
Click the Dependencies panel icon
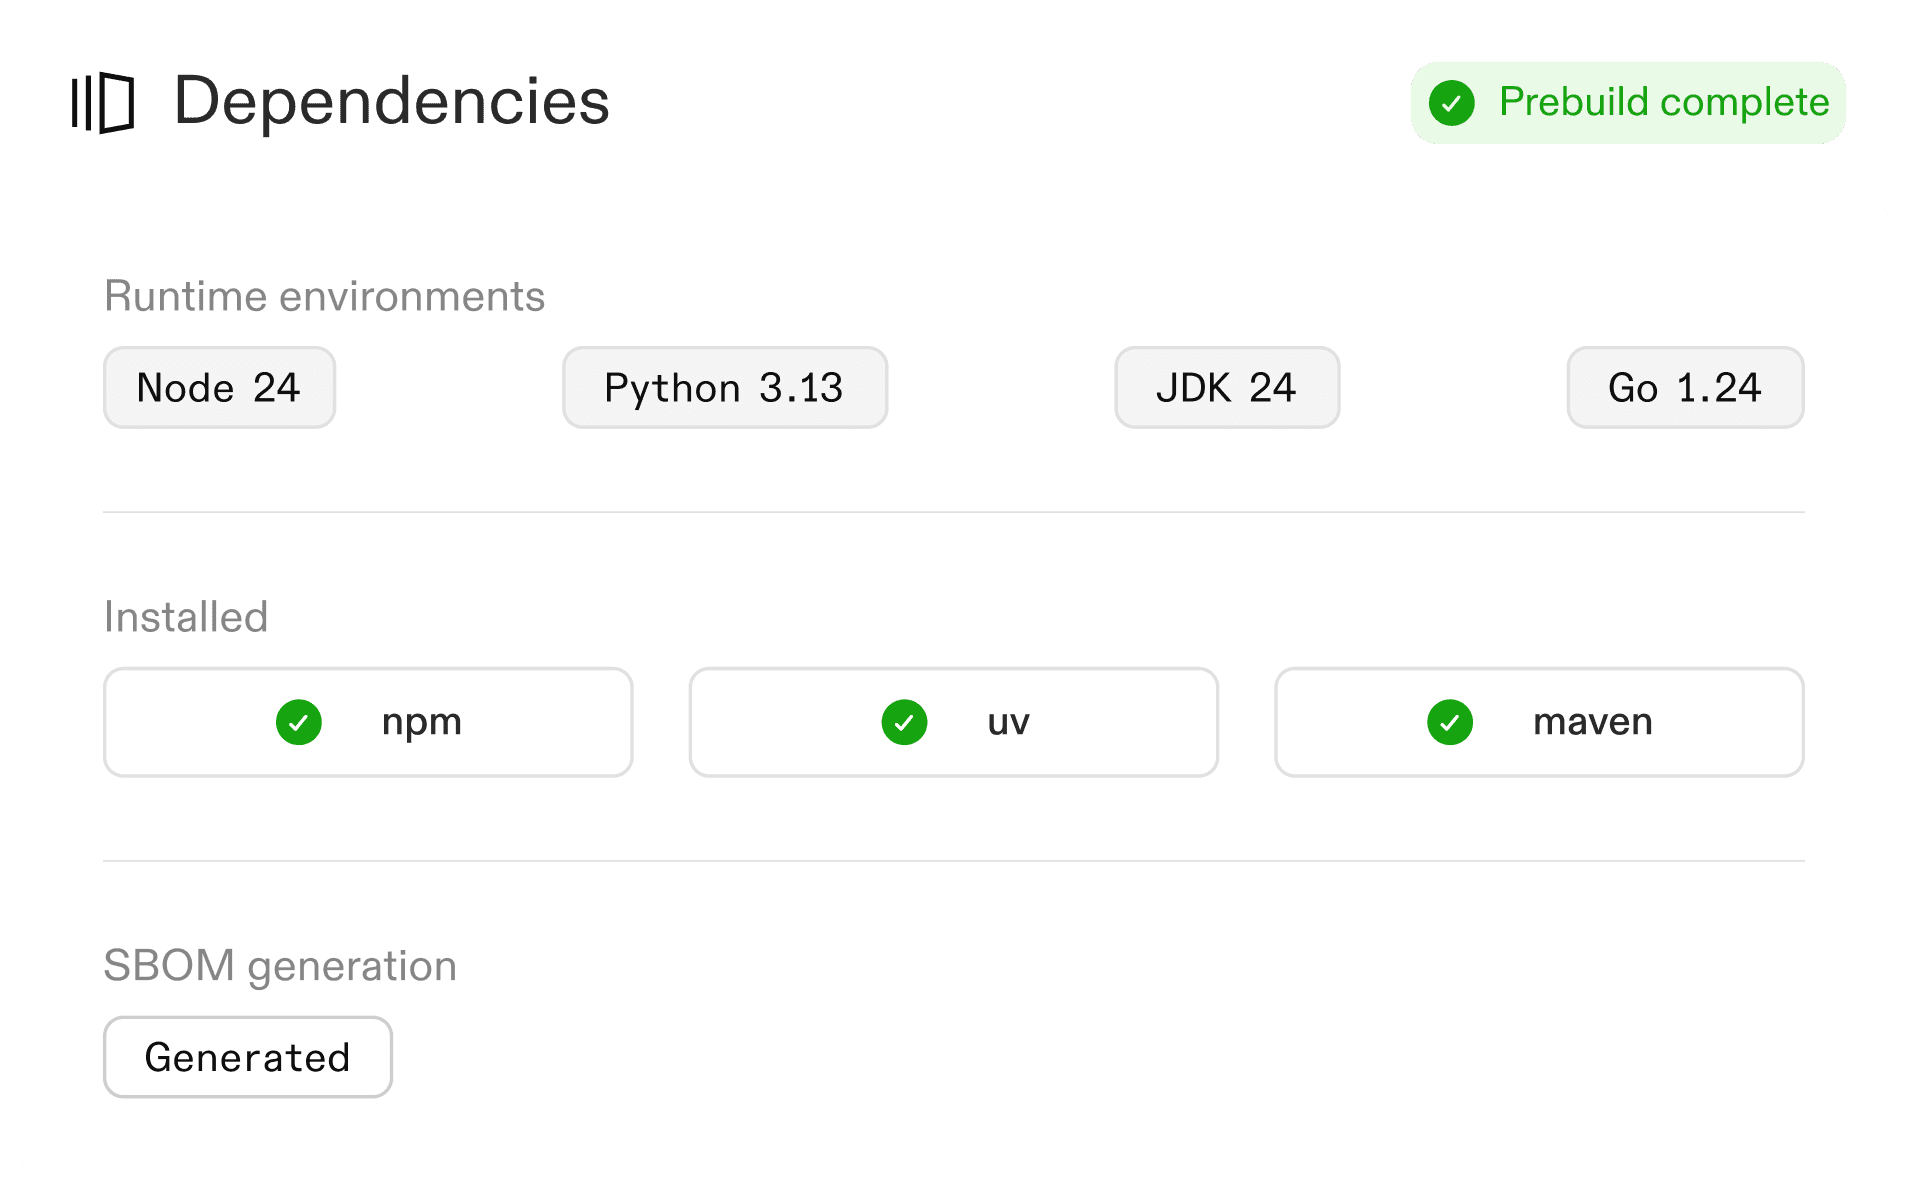tap(103, 102)
